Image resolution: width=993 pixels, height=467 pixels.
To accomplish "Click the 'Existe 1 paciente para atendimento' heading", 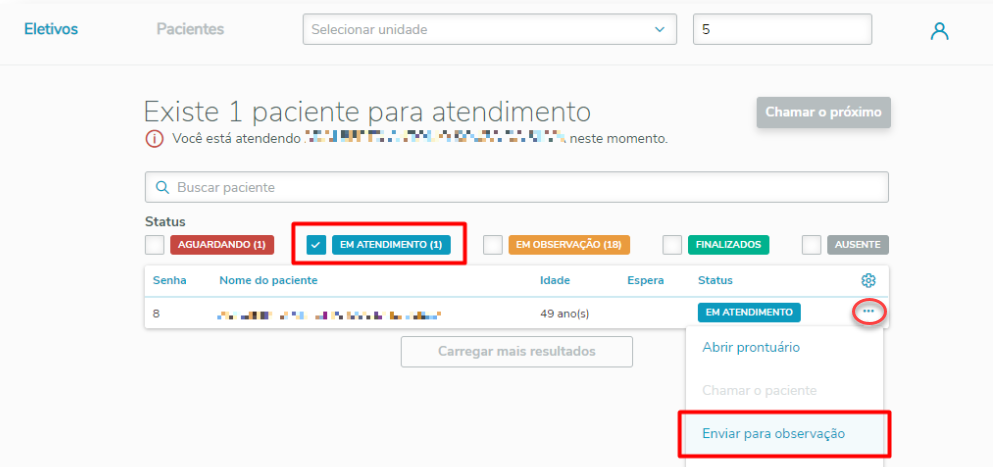I will [367, 112].
